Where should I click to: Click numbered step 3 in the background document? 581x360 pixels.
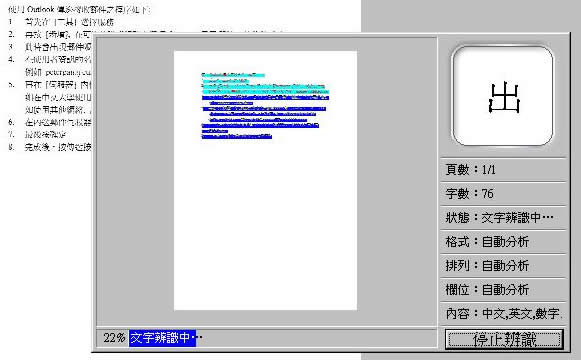pos(50,47)
